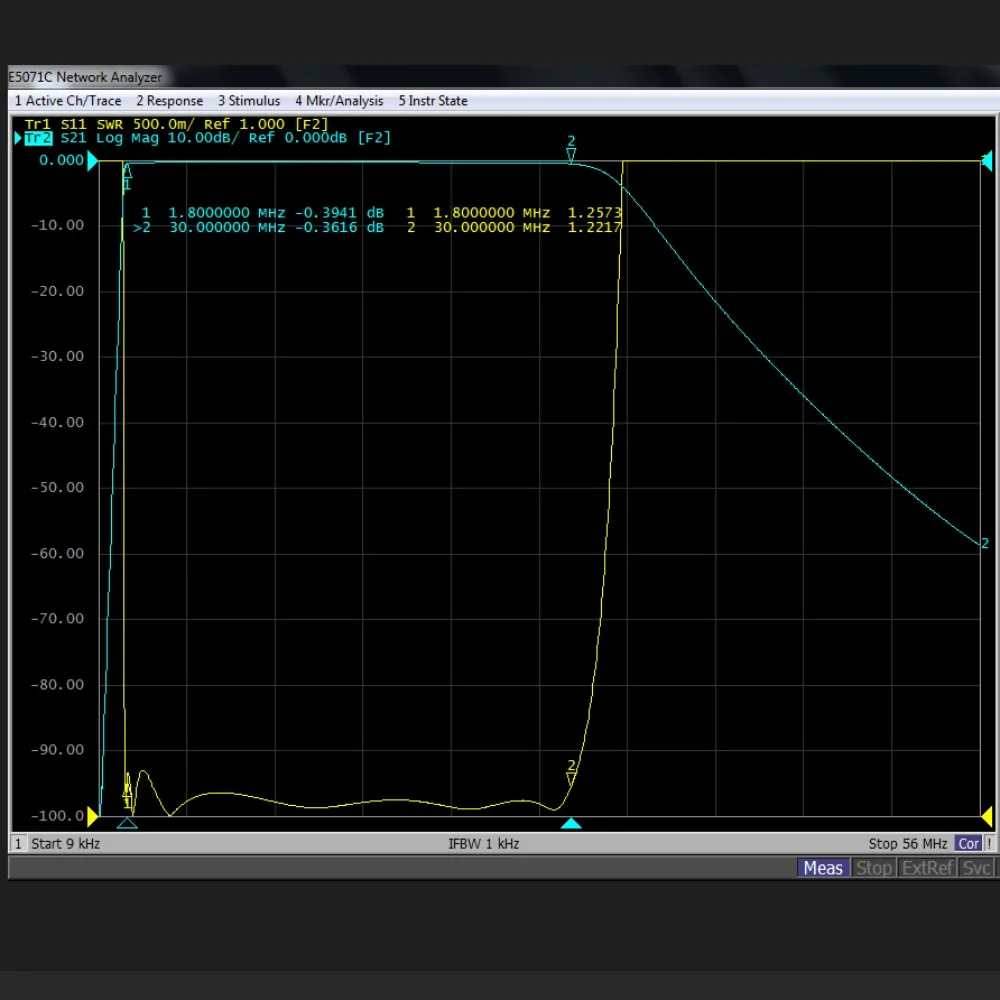Click cyan marker 2 readout 30.000000 MHz -0.3616 dB

(x=258, y=228)
